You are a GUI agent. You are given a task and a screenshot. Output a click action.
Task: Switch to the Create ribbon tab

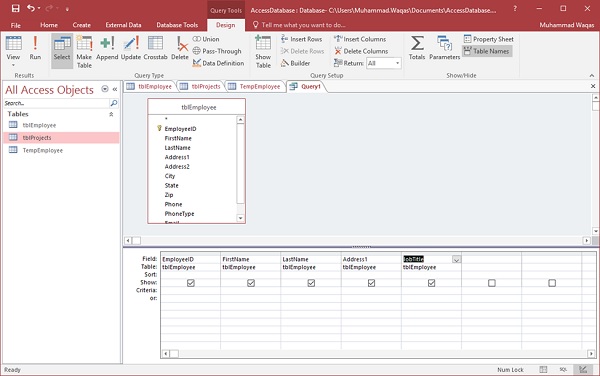(82, 25)
